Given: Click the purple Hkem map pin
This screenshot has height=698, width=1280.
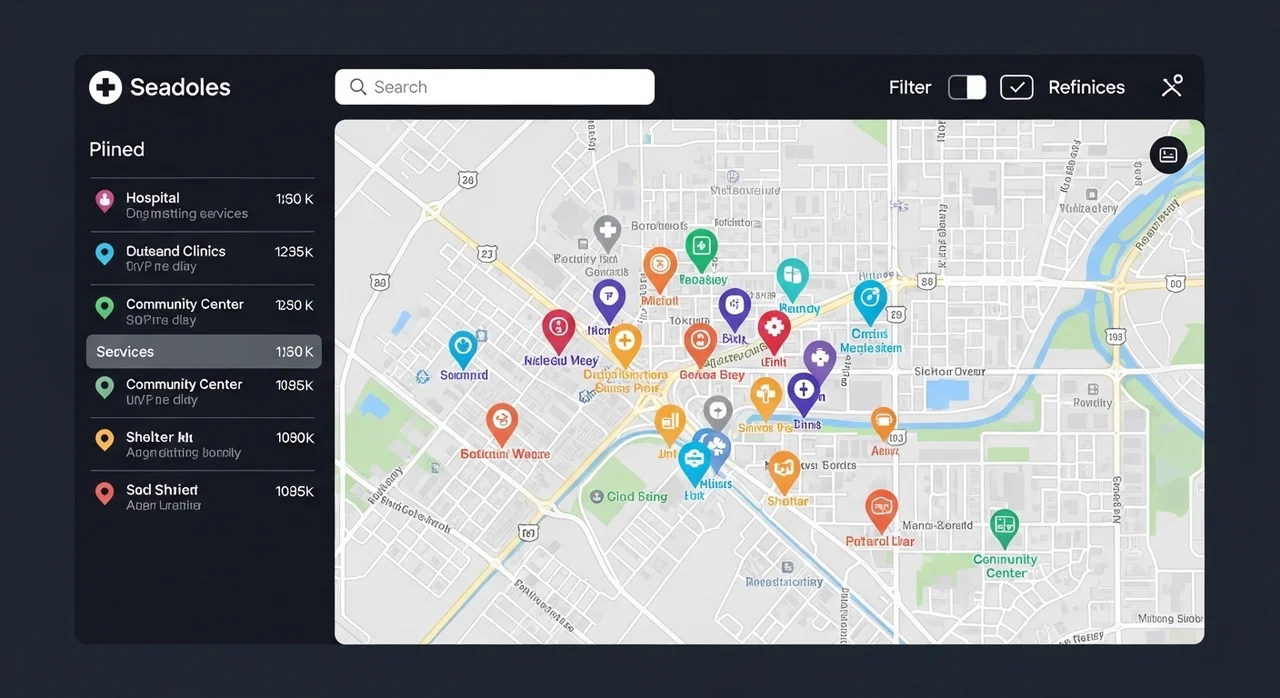Looking at the screenshot, I should coord(609,300).
